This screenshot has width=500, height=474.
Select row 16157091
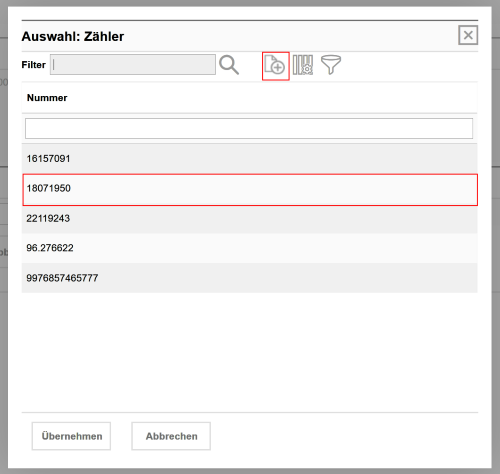pos(249,159)
